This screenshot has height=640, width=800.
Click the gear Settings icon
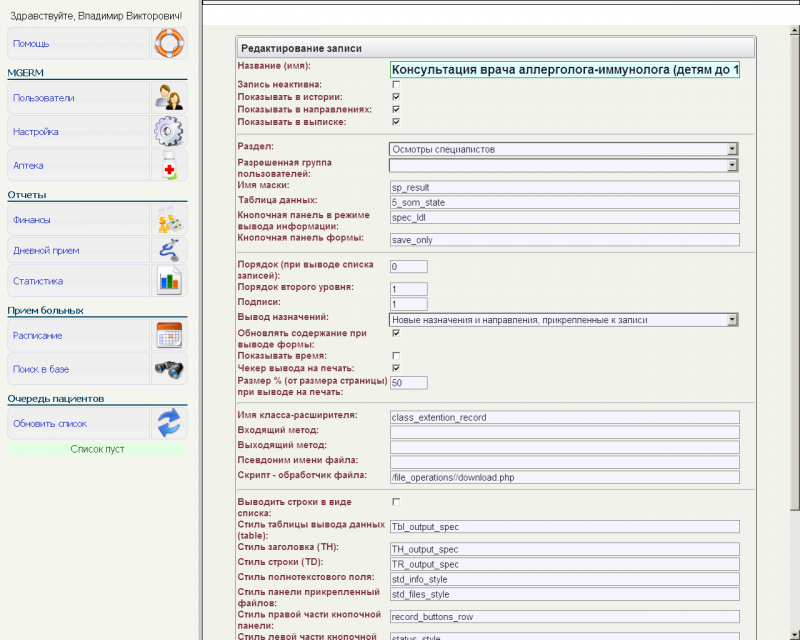(168, 132)
